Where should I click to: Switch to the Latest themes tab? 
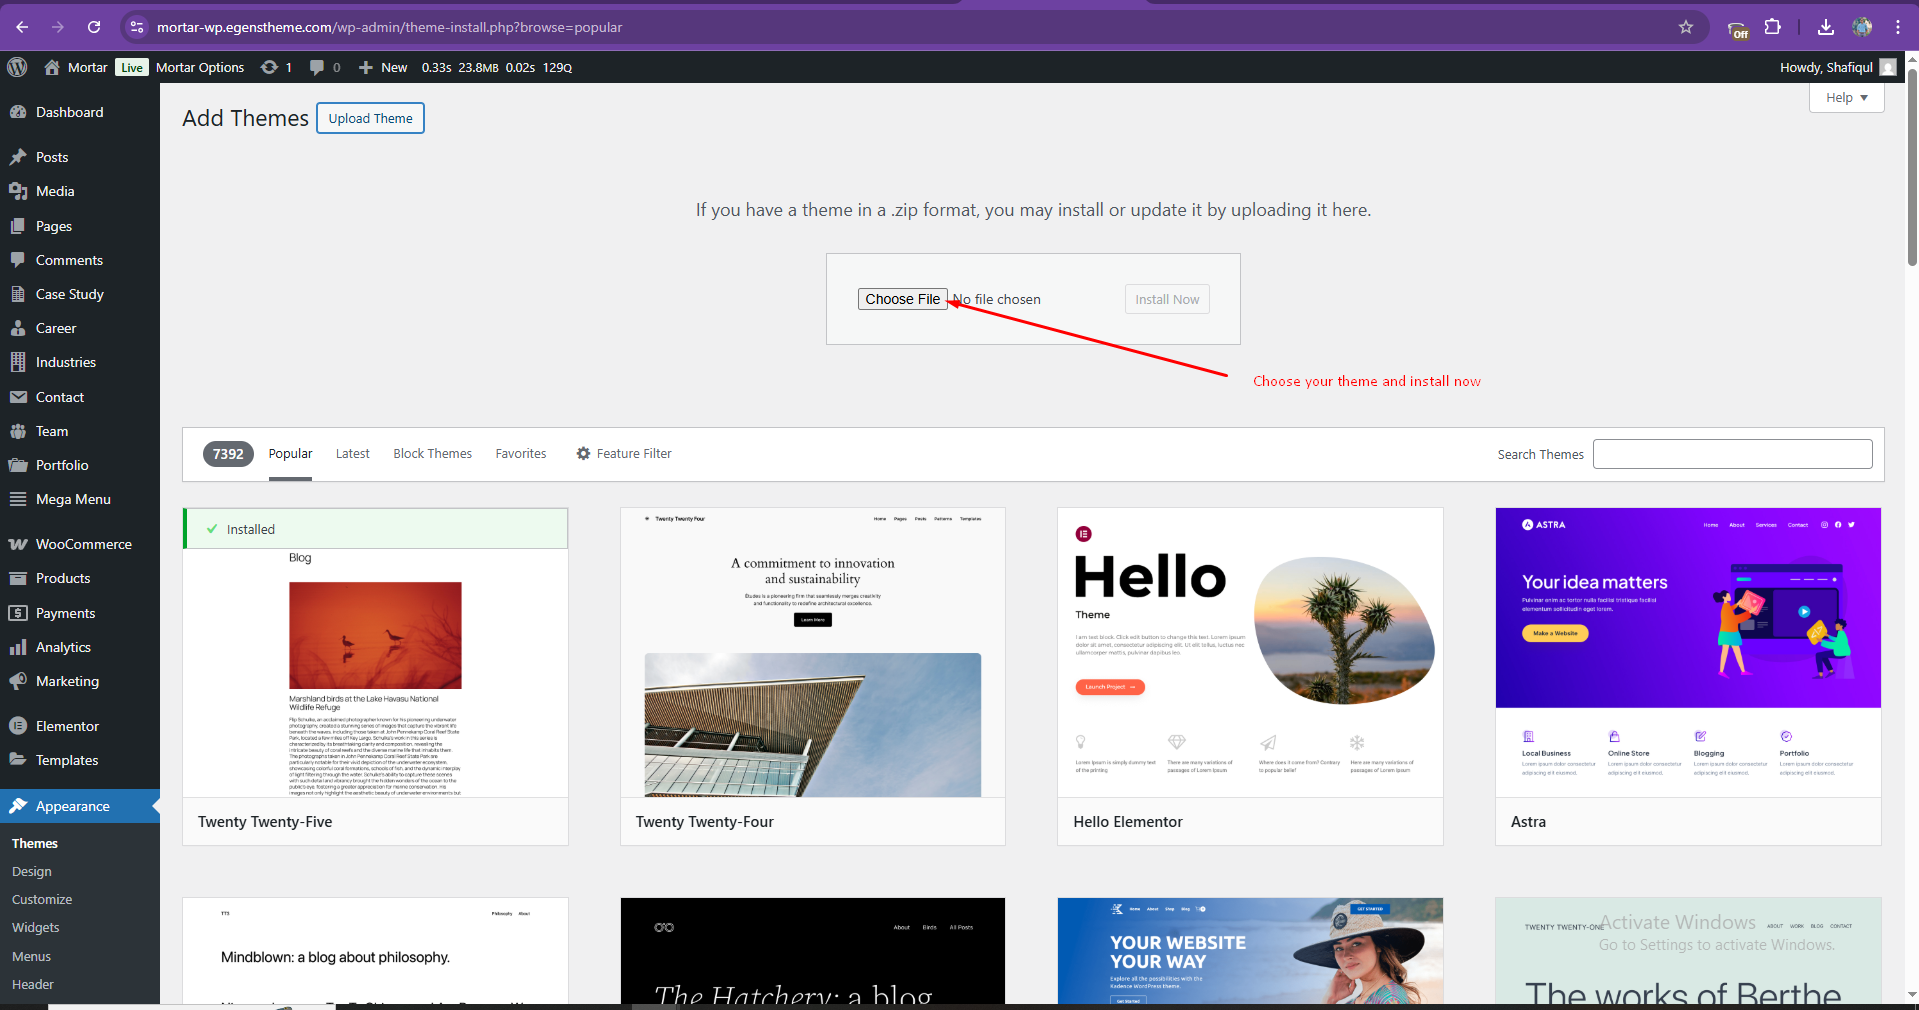[352, 453]
